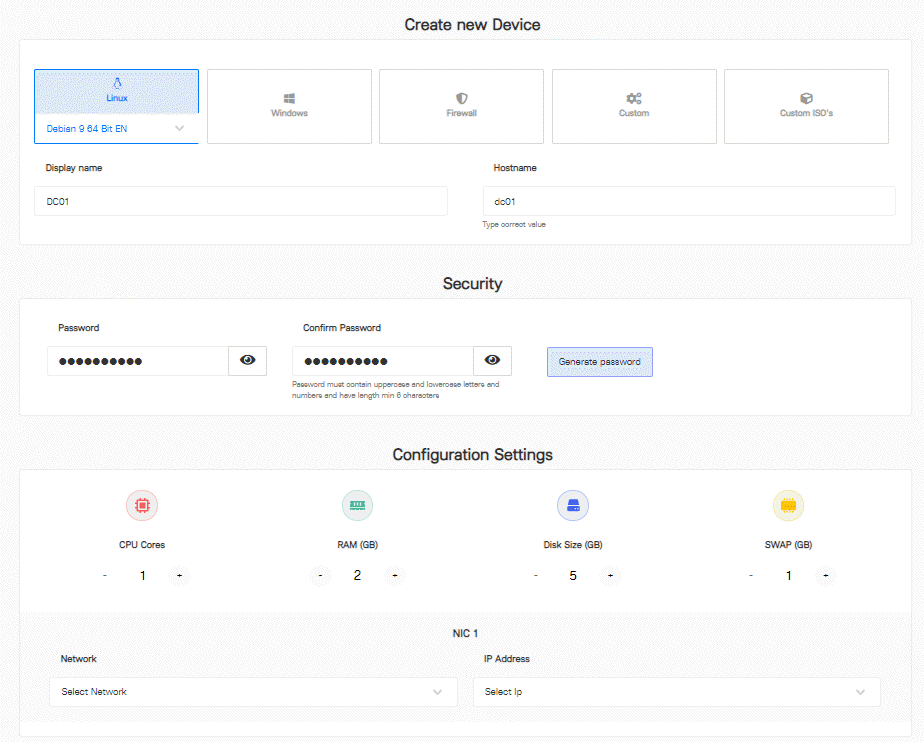Decrease Disk Size using minus control

coord(536,576)
